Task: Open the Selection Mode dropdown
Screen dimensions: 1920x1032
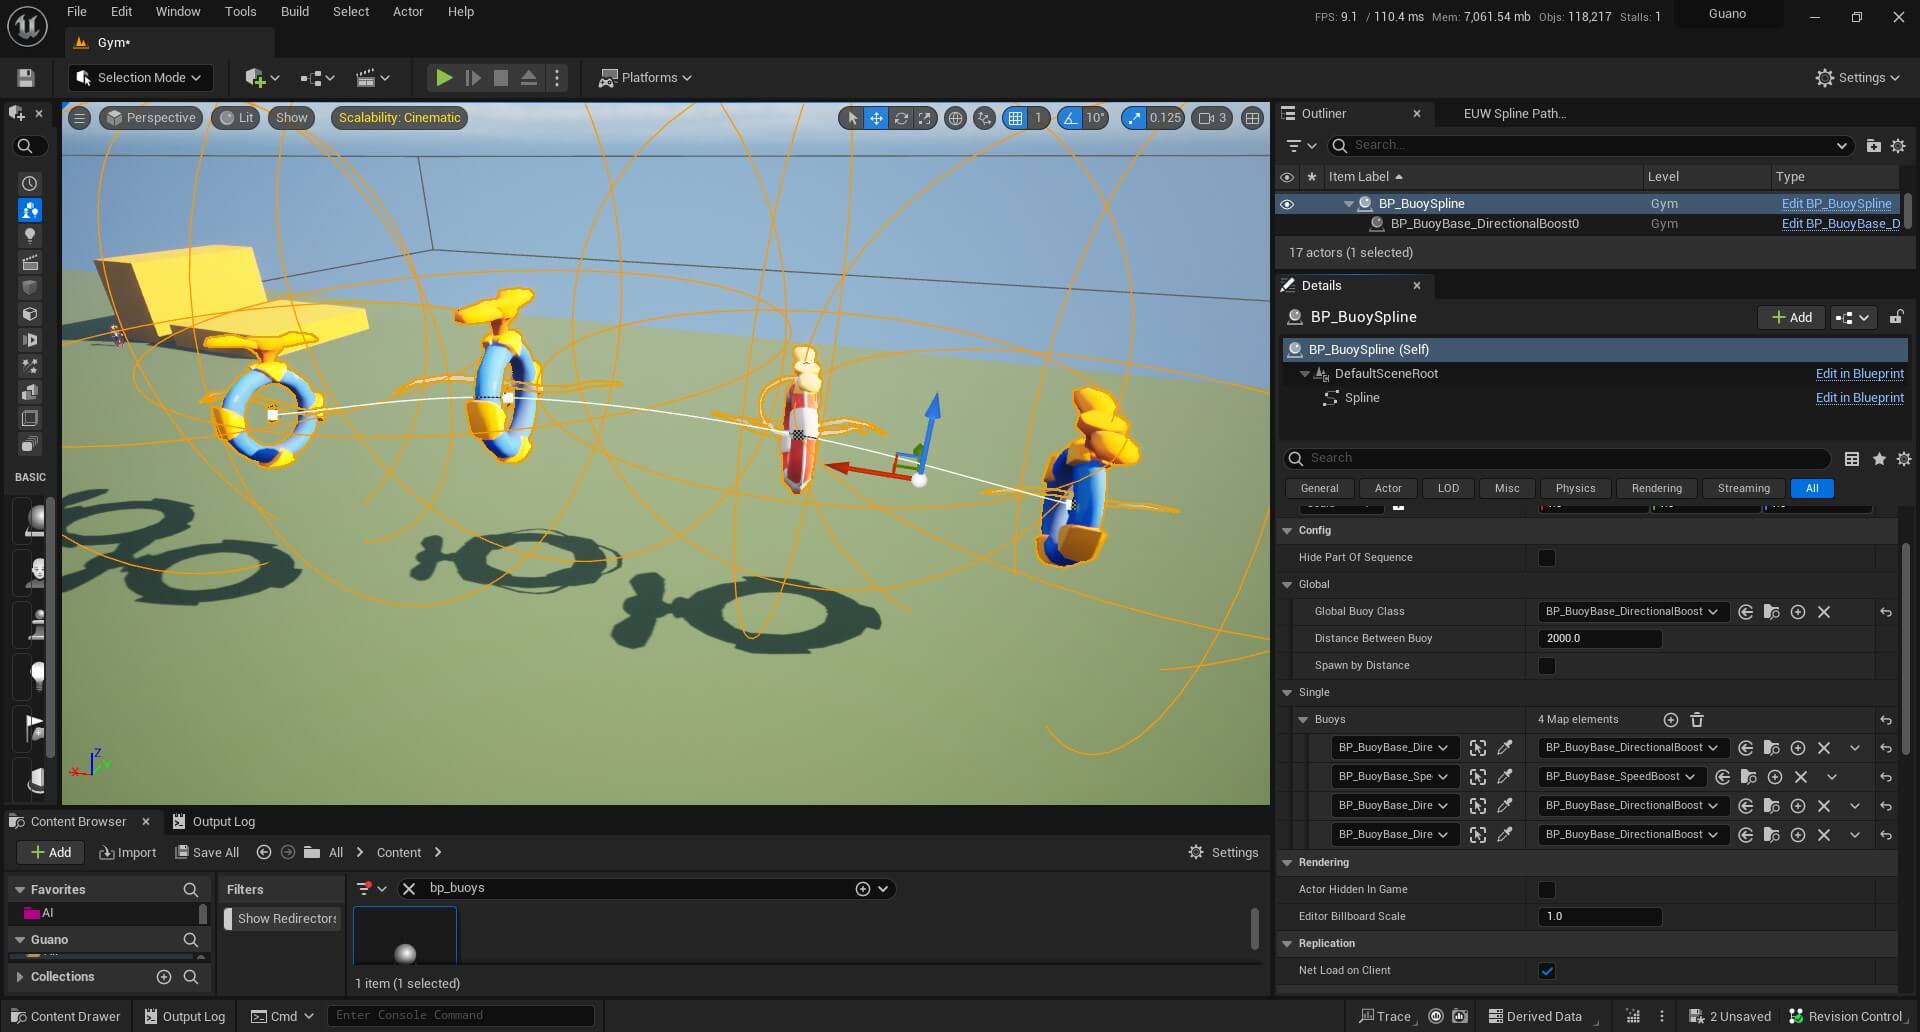Action: (x=139, y=78)
